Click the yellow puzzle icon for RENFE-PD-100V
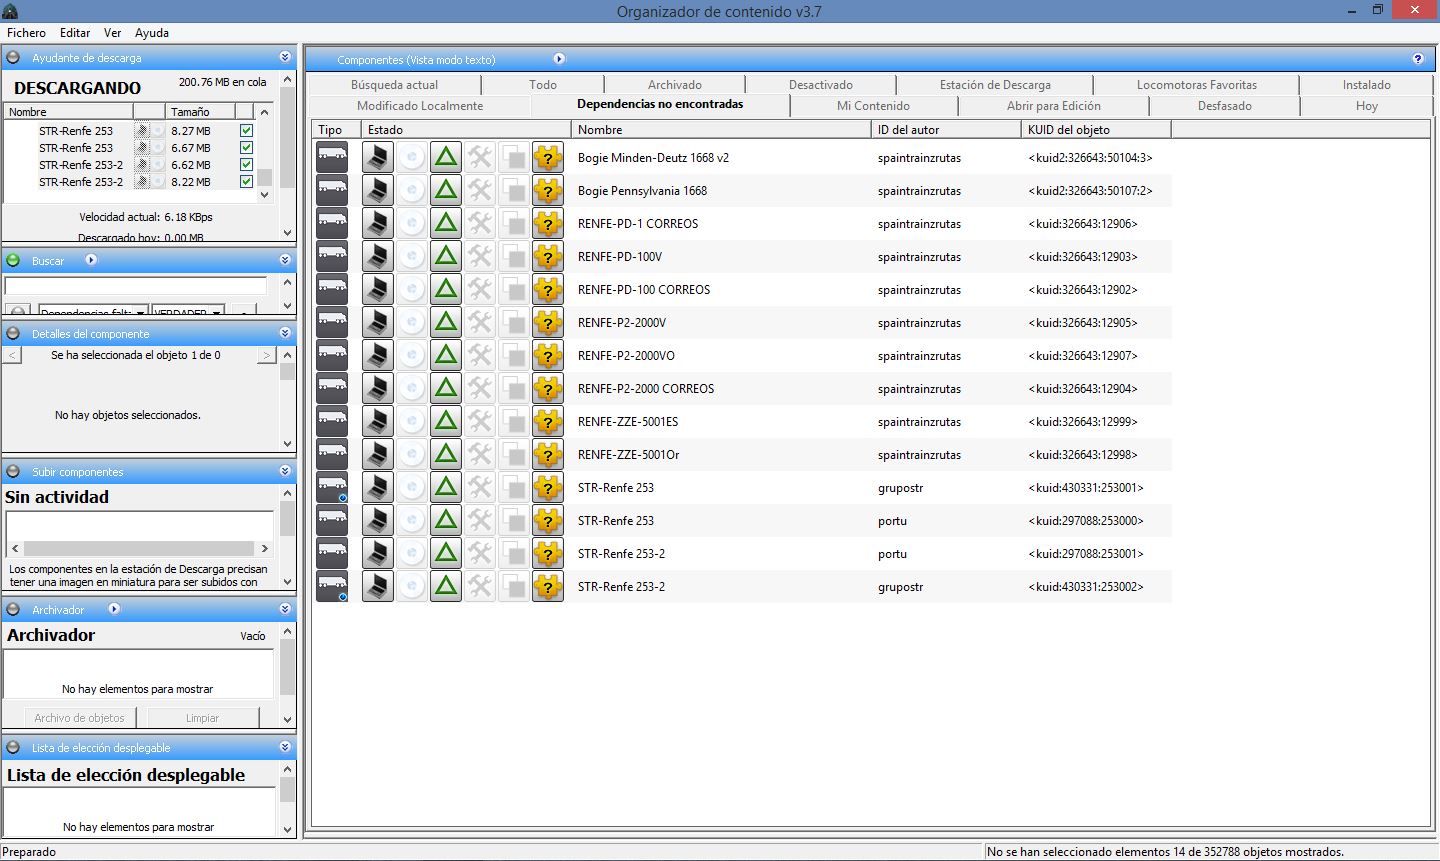The width and height of the screenshot is (1440, 861). (547, 257)
